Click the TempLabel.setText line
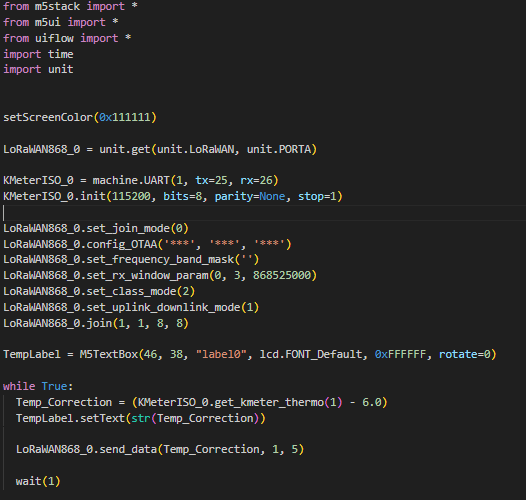This screenshot has width=526, height=500. (x=141, y=418)
